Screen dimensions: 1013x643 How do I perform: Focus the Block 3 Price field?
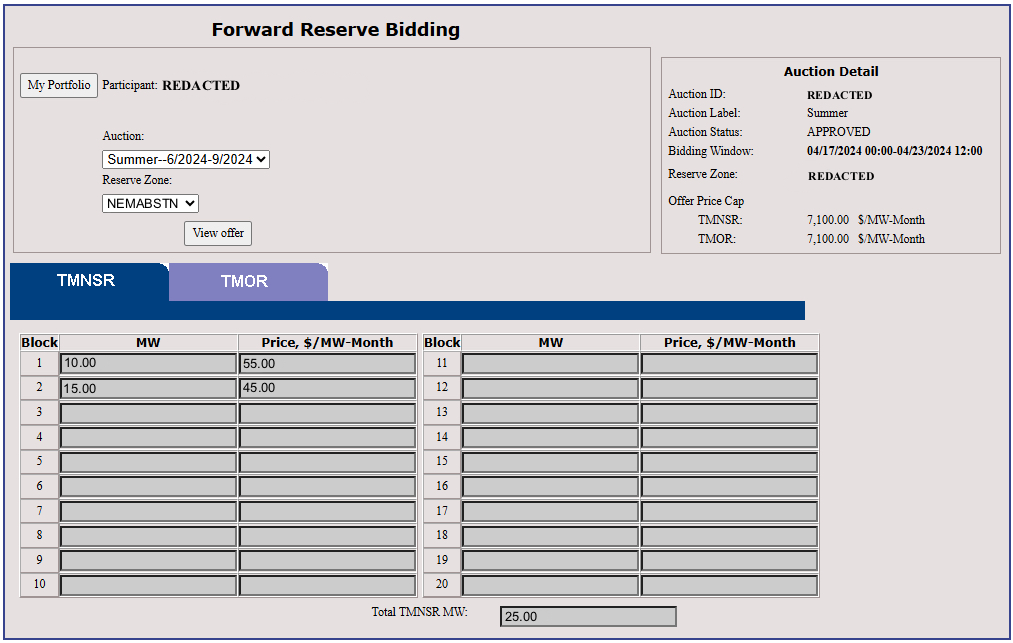(x=328, y=413)
